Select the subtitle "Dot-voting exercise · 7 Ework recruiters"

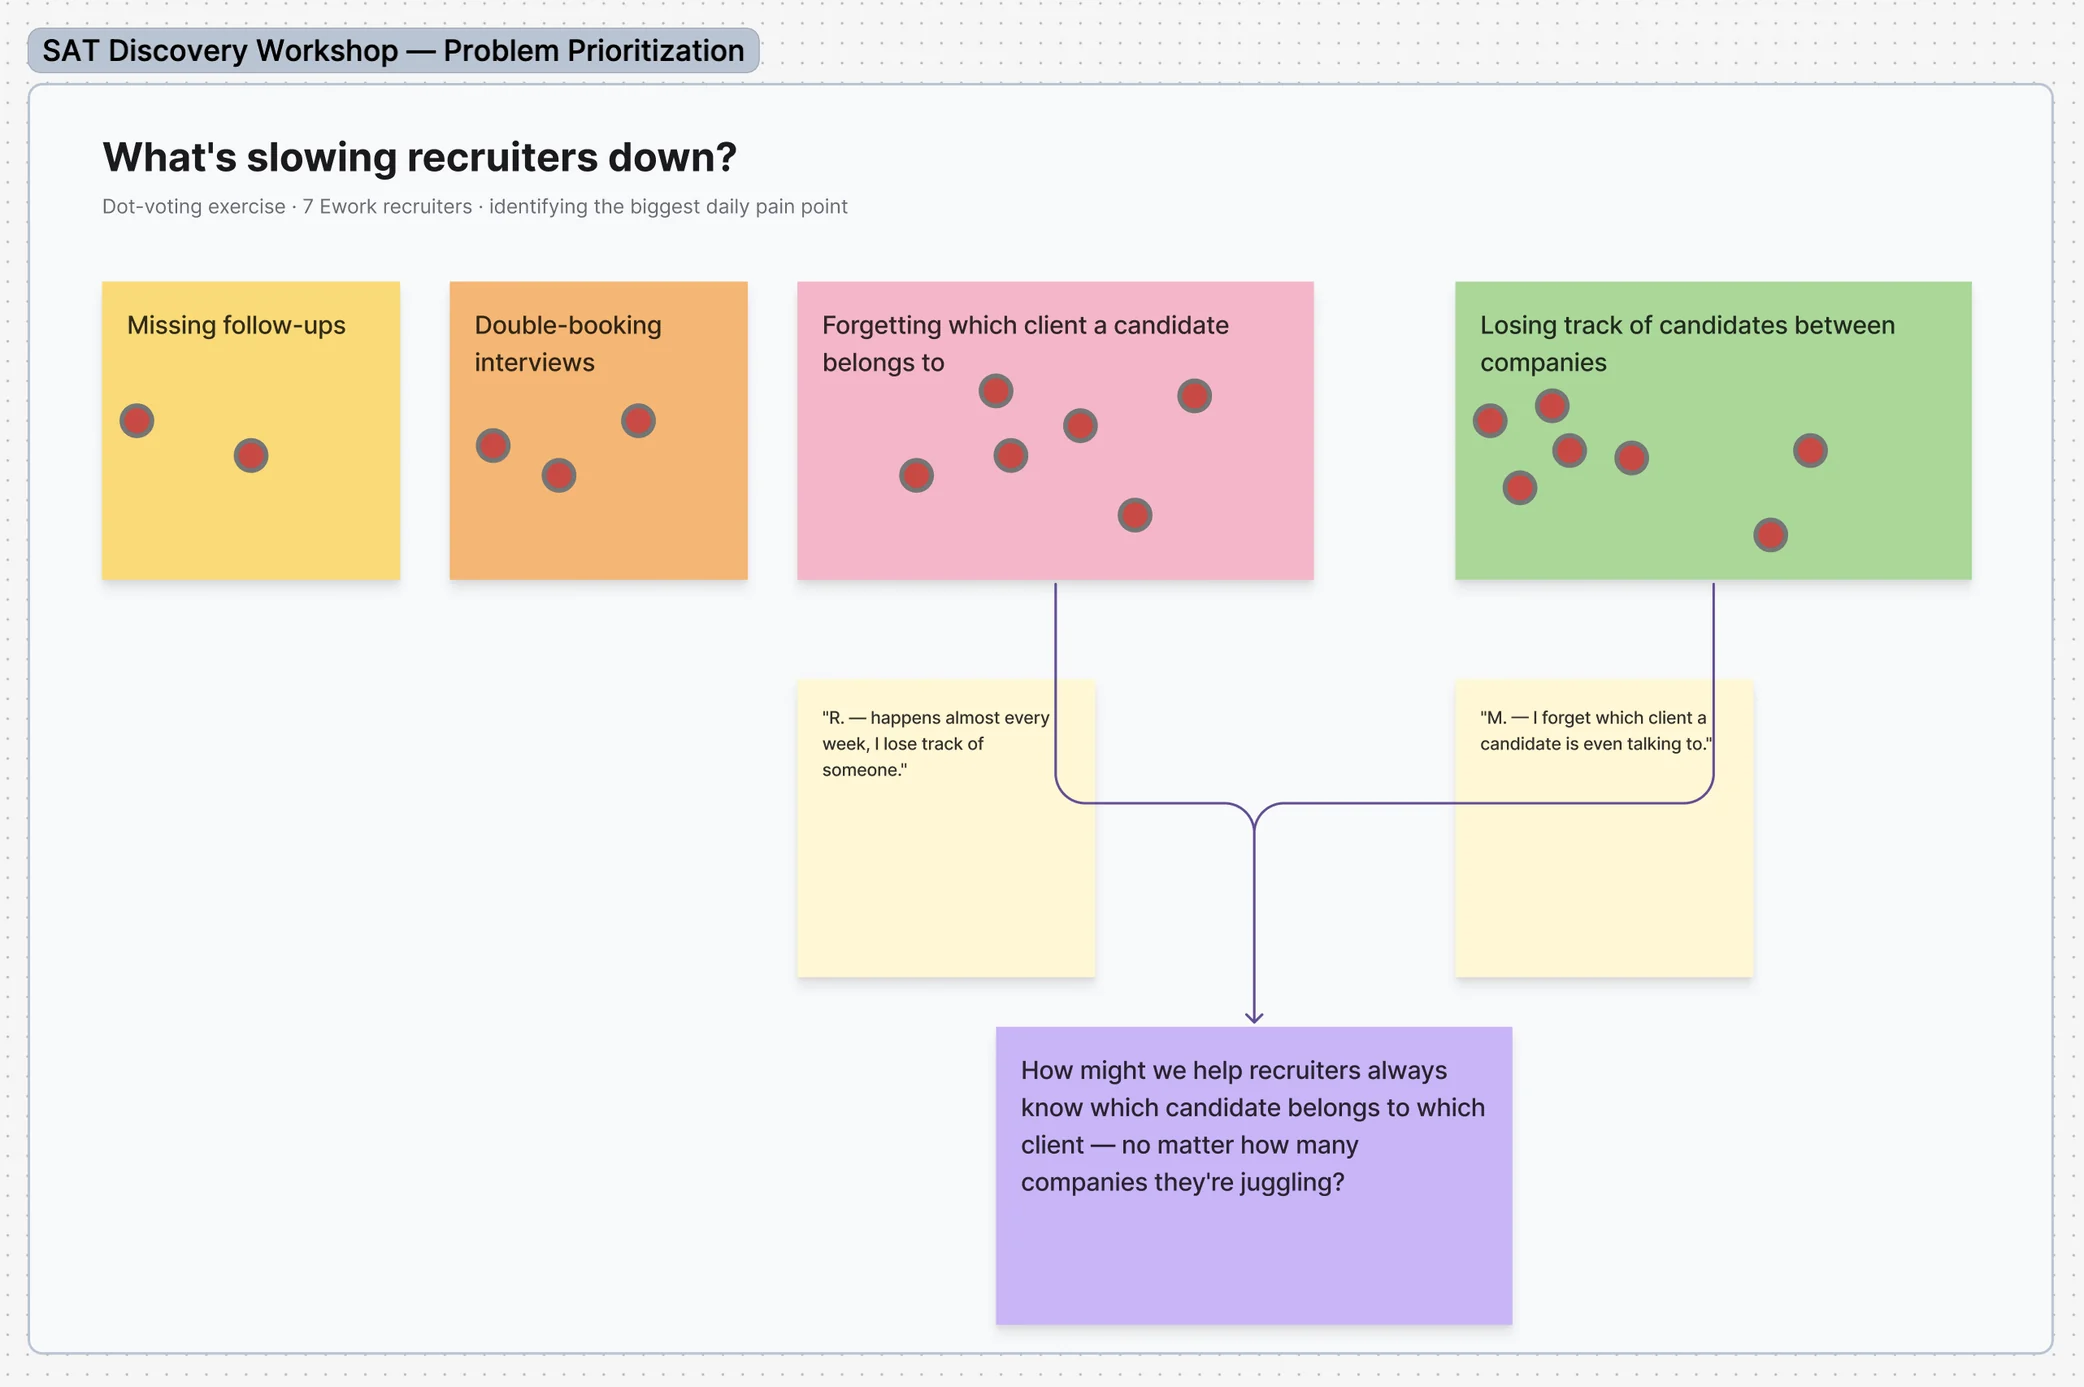tap(475, 206)
